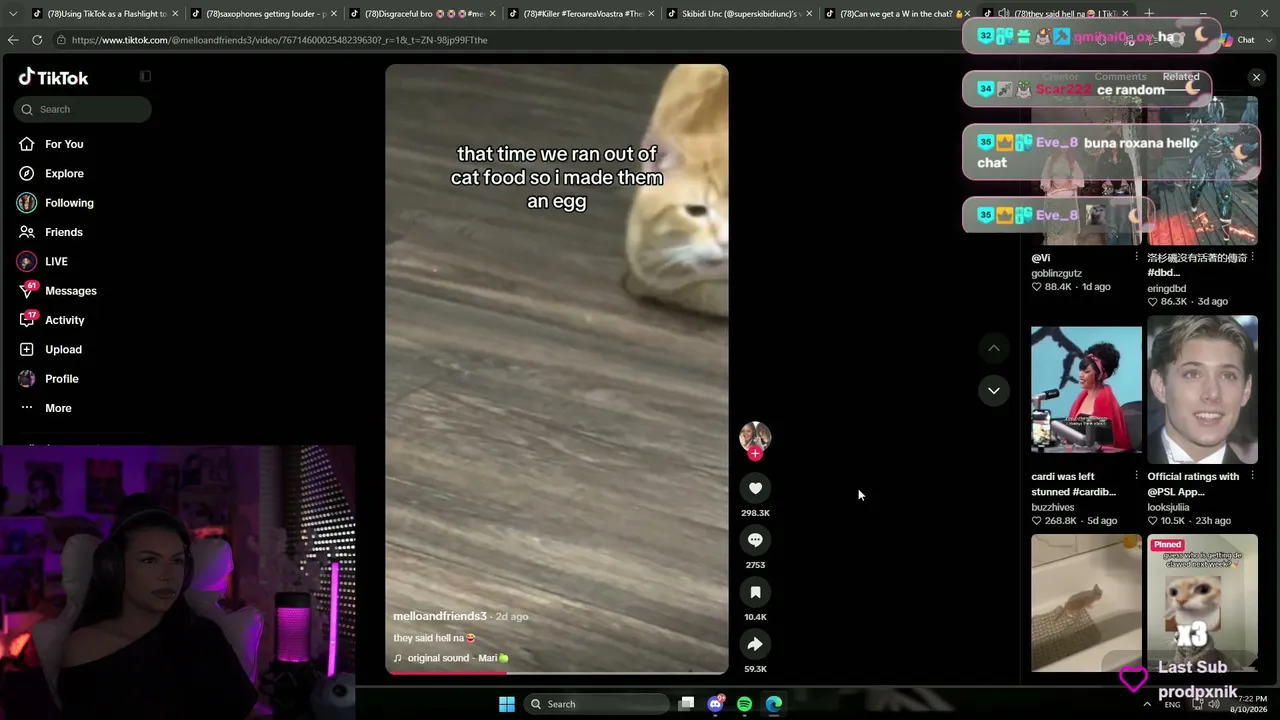The height and width of the screenshot is (720, 1280).
Task: Click the TikTok logo
Action: coord(54,77)
